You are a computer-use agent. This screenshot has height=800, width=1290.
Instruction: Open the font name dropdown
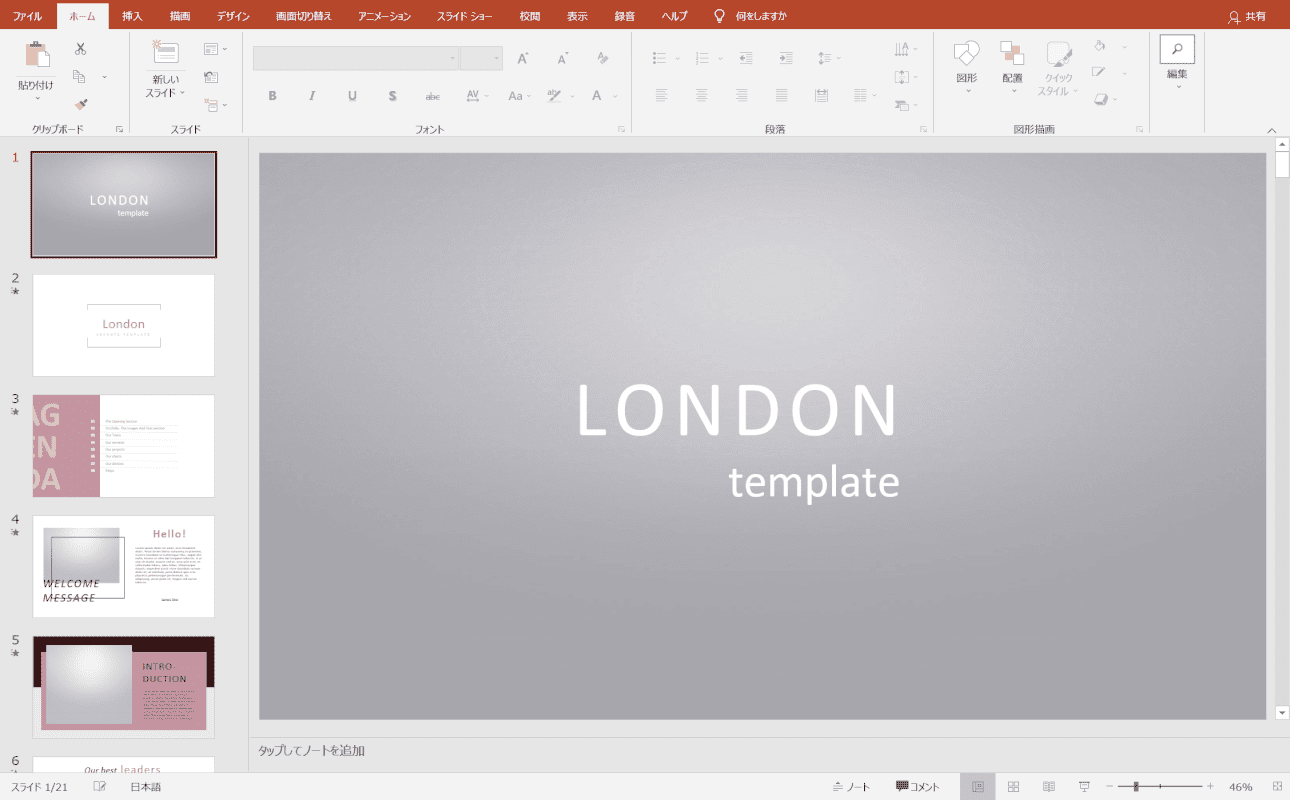(453, 58)
